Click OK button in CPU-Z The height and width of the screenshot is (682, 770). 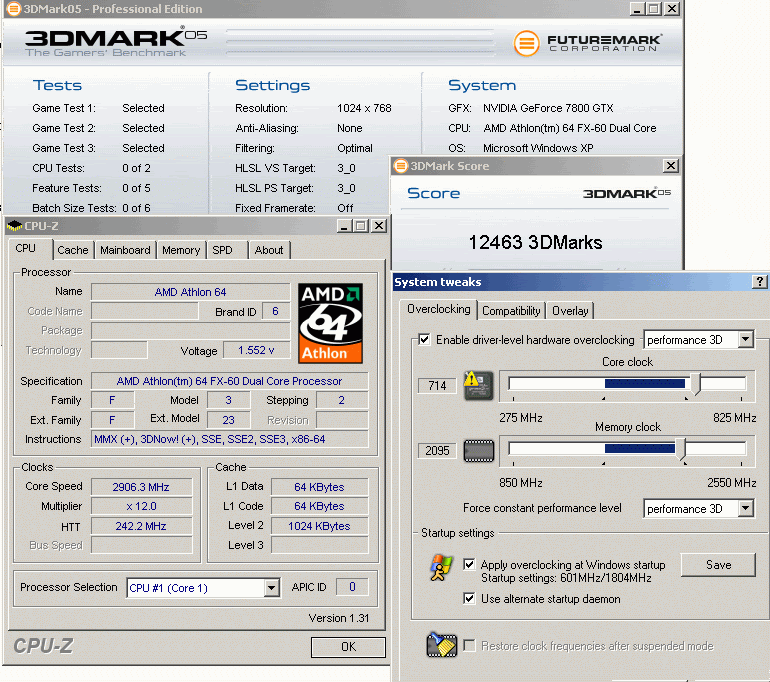click(x=348, y=647)
